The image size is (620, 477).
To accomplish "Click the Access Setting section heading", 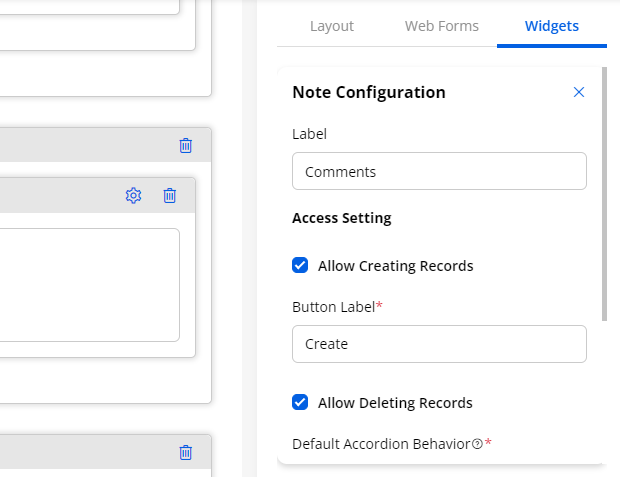I will [x=341, y=218].
